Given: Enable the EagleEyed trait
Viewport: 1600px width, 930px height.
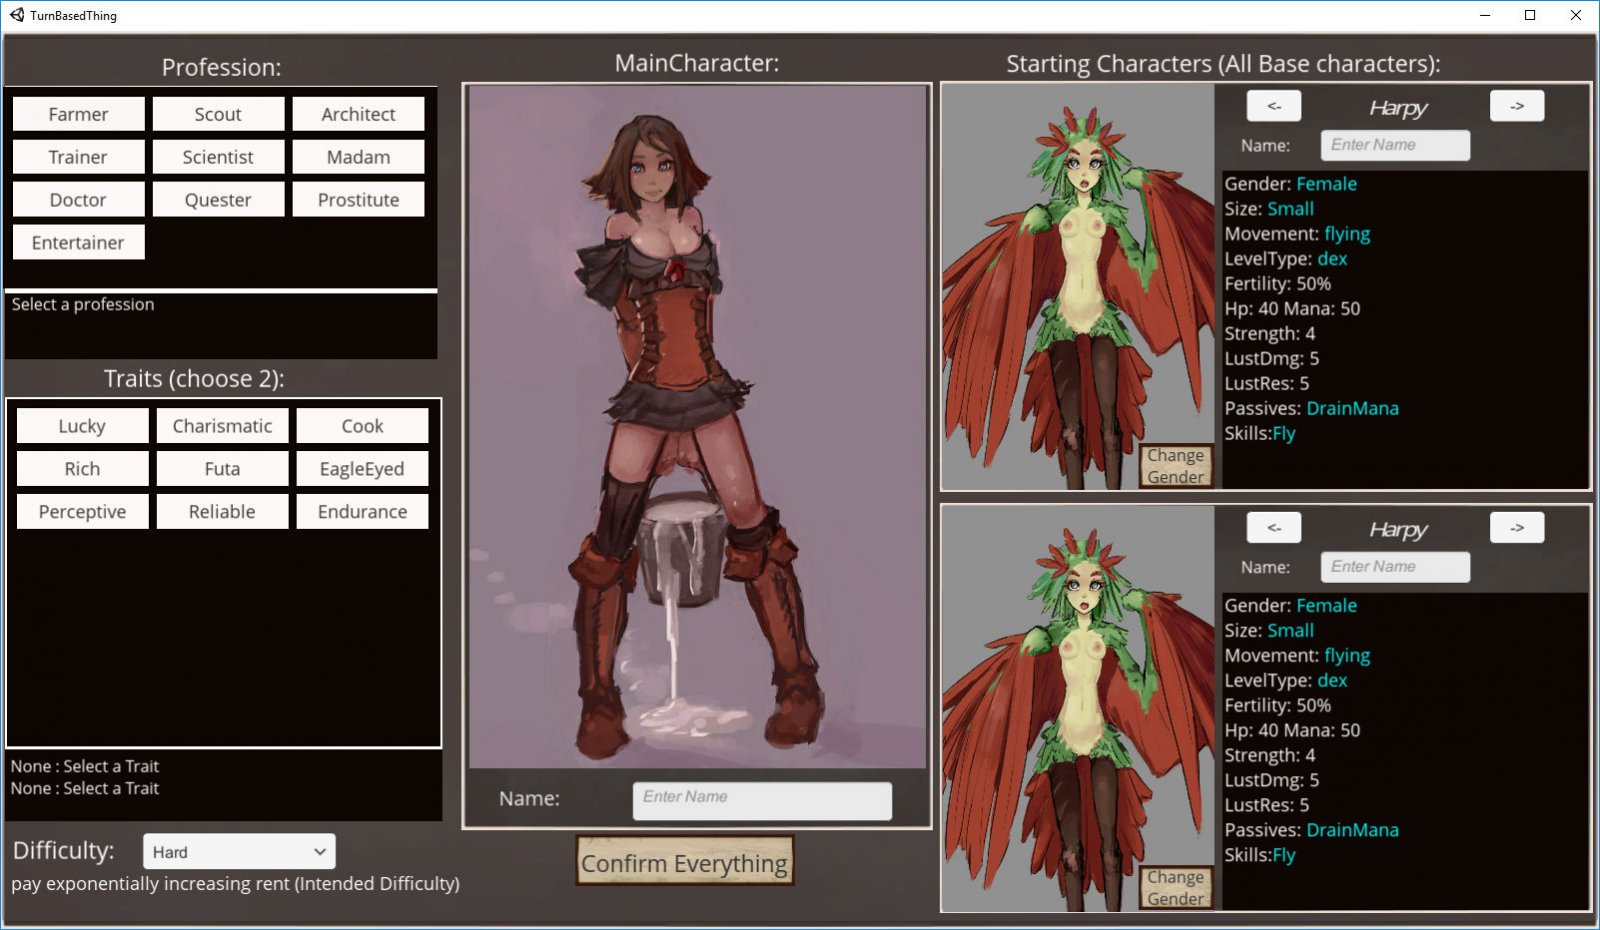Looking at the screenshot, I should pyautogui.click(x=362, y=469).
